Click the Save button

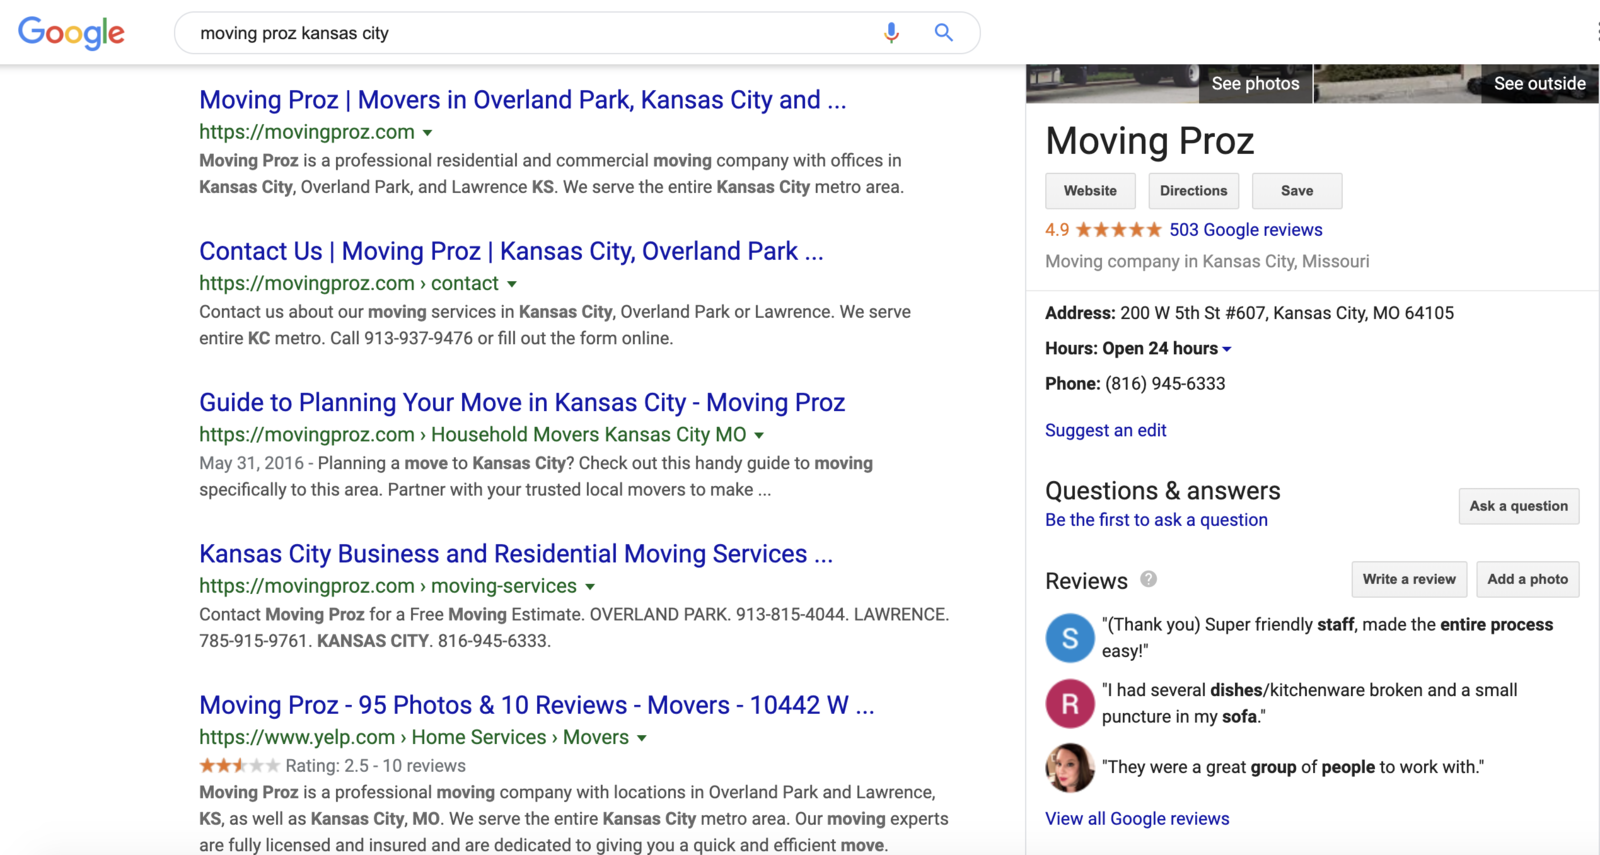click(1297, 191)
